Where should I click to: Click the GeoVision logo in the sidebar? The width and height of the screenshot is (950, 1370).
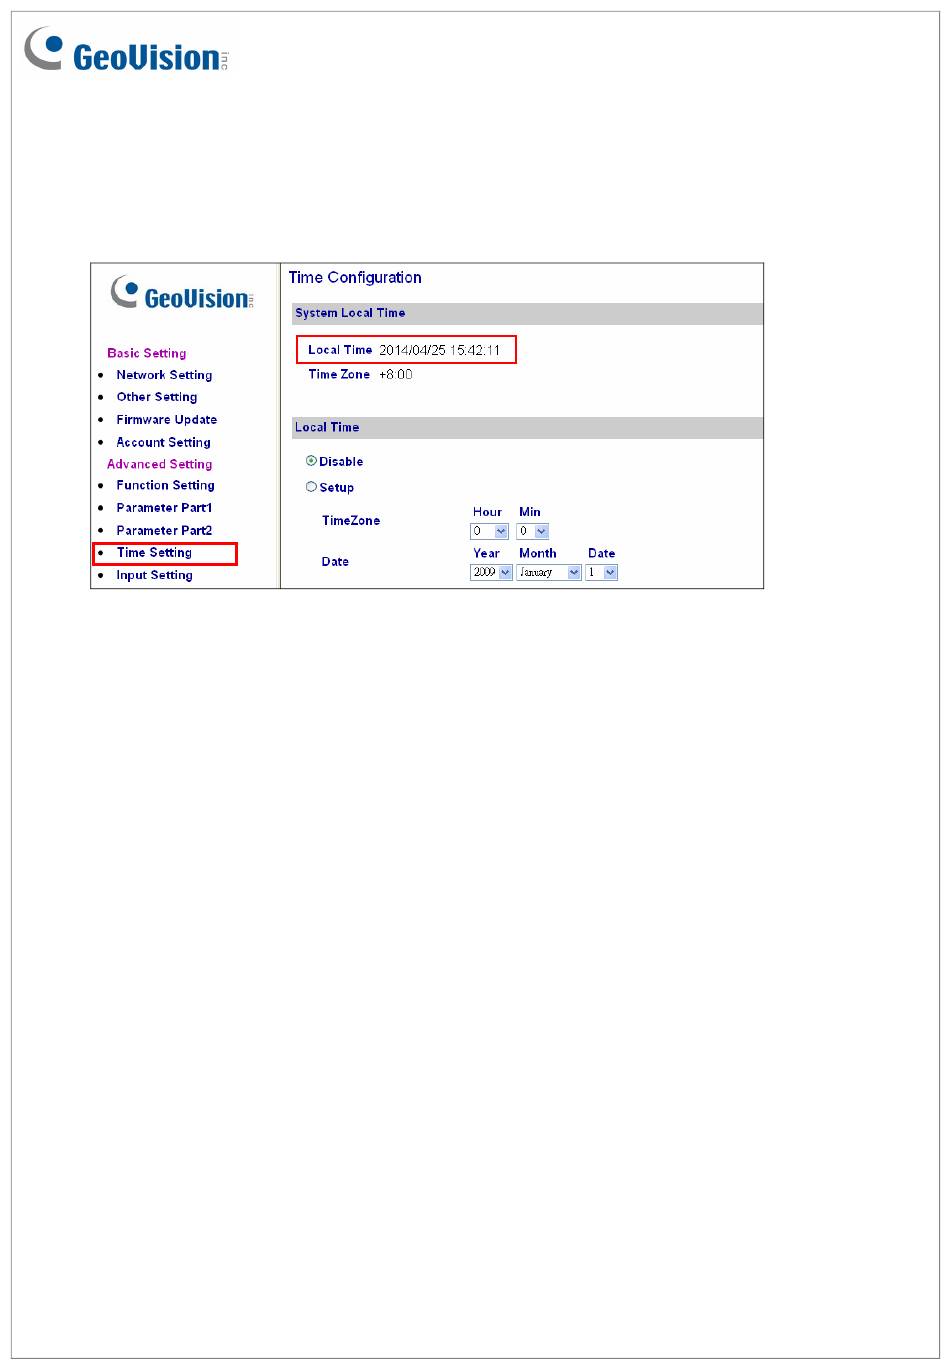(182, 294)
